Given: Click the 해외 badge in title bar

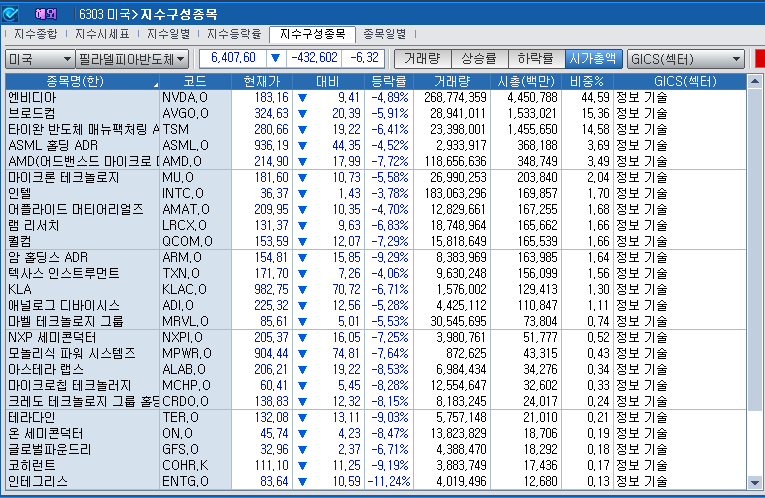Looking at the screenshot, I should (x=46, y=12).
